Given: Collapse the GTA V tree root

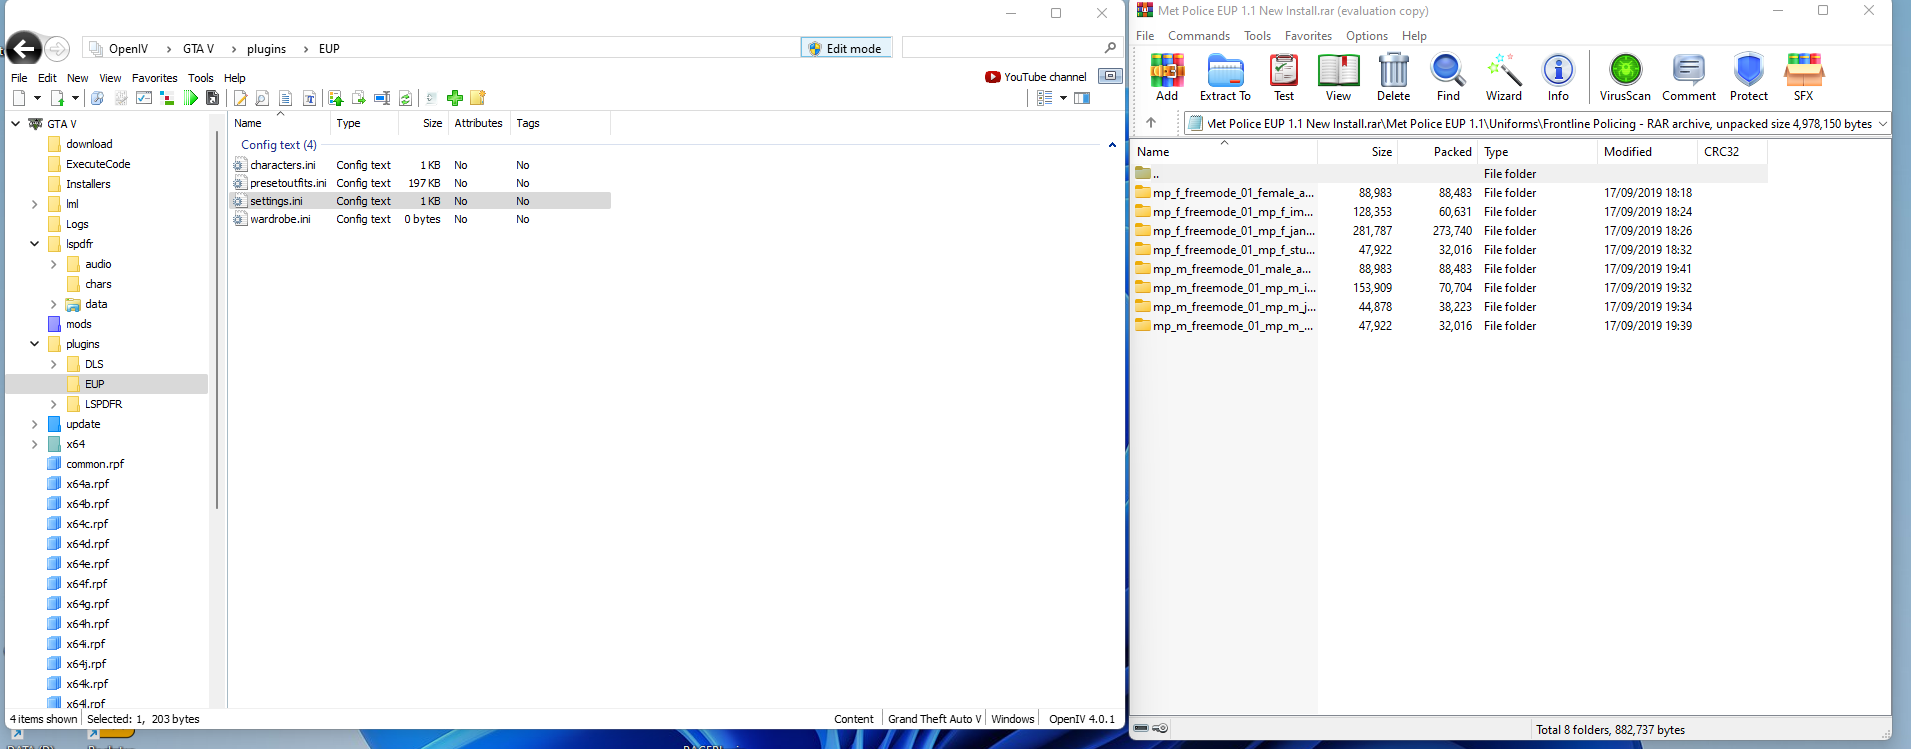Looking at the screenshot, I should tap(15, 124).
